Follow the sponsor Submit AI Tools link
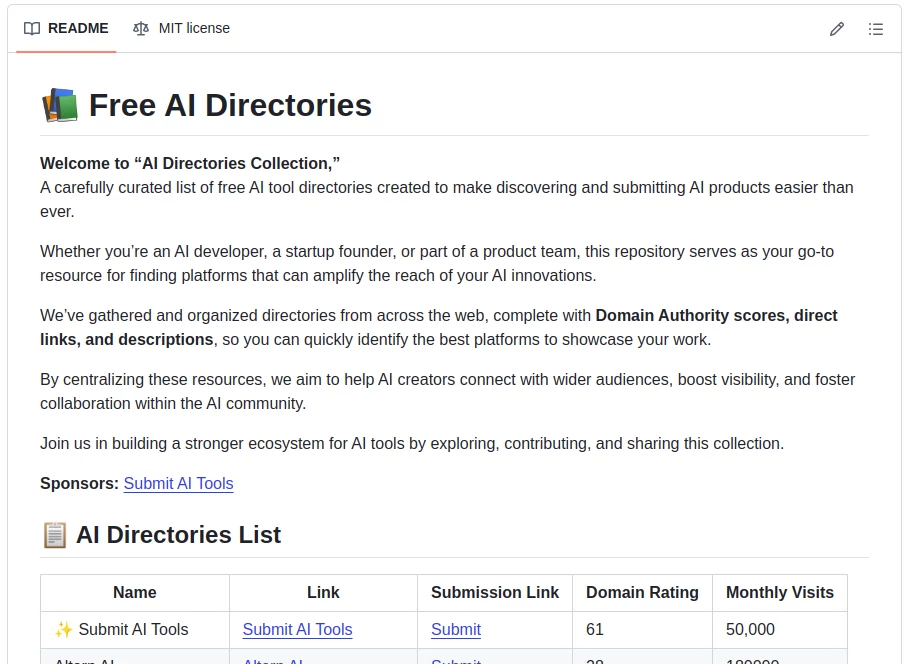914x664 pixels. click(178, 484)
